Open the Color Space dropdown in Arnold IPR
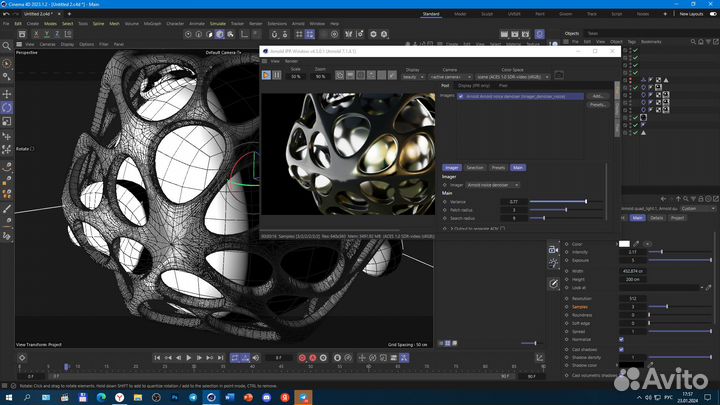This screenshot has width=720, height=405. 513,77
